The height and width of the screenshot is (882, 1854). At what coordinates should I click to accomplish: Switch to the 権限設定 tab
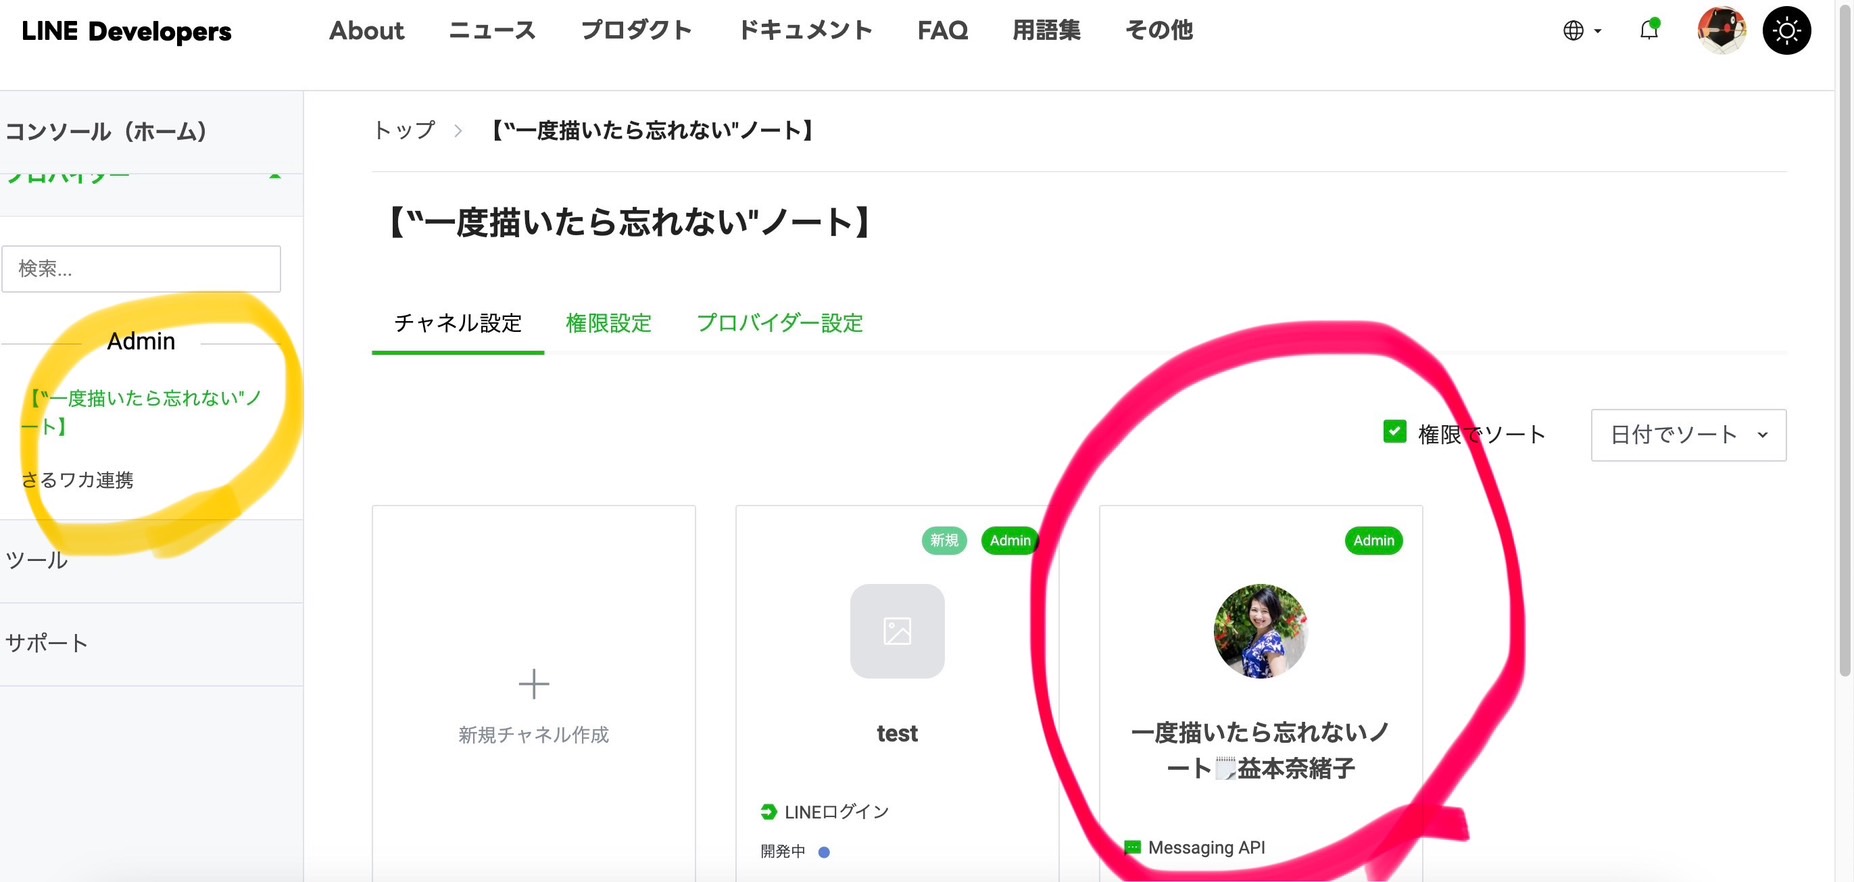point(608,323)
